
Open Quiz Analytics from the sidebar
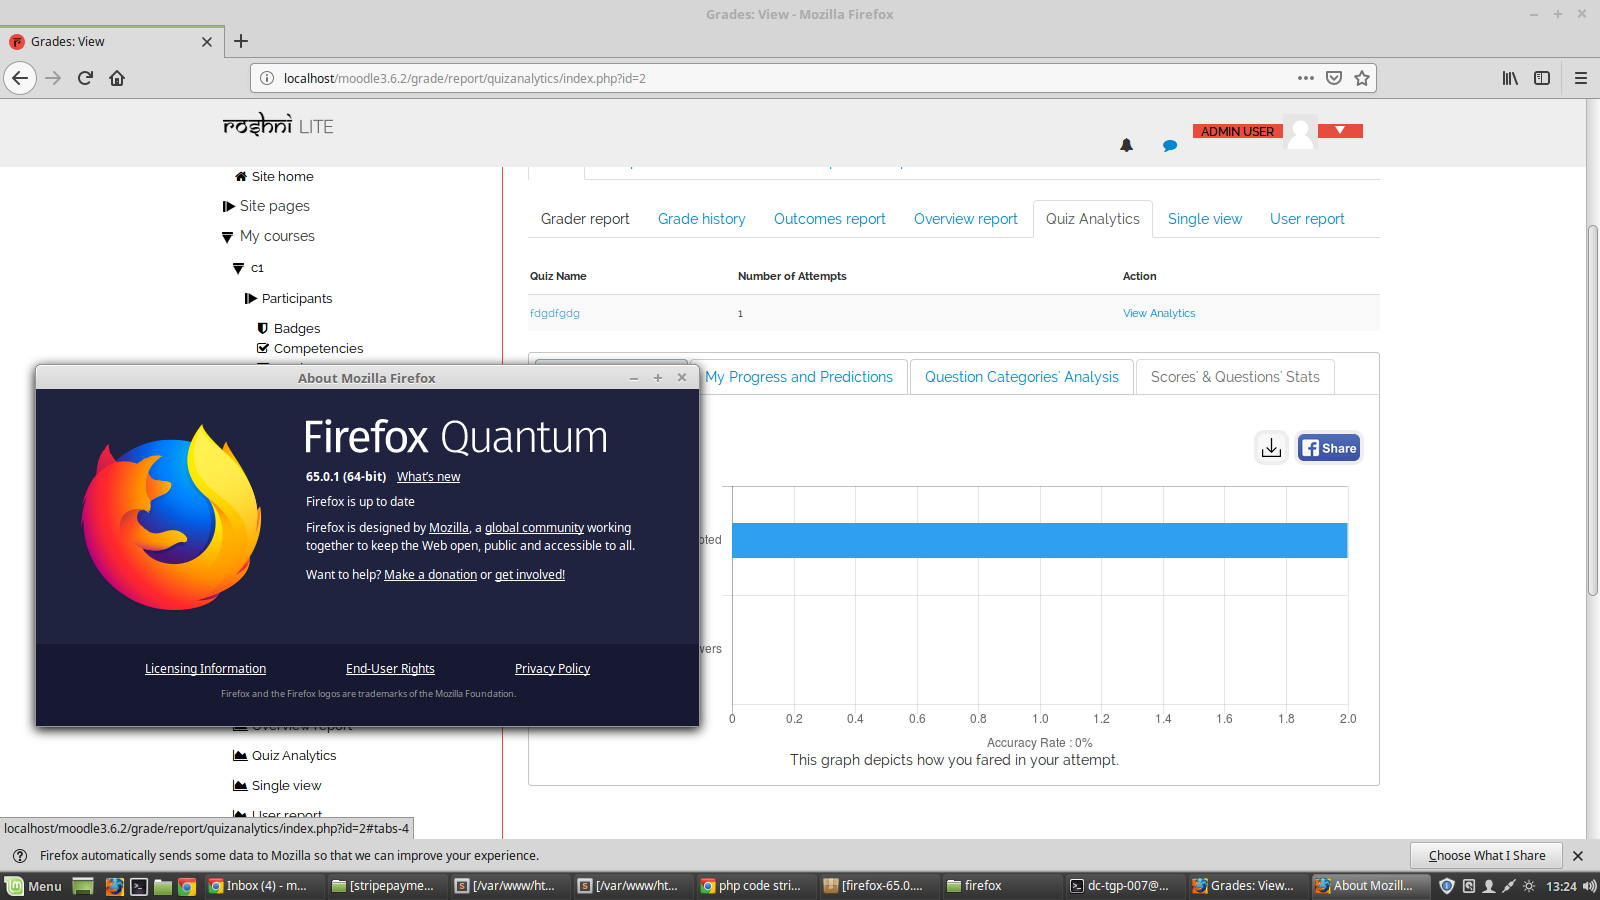coord(293,755)
